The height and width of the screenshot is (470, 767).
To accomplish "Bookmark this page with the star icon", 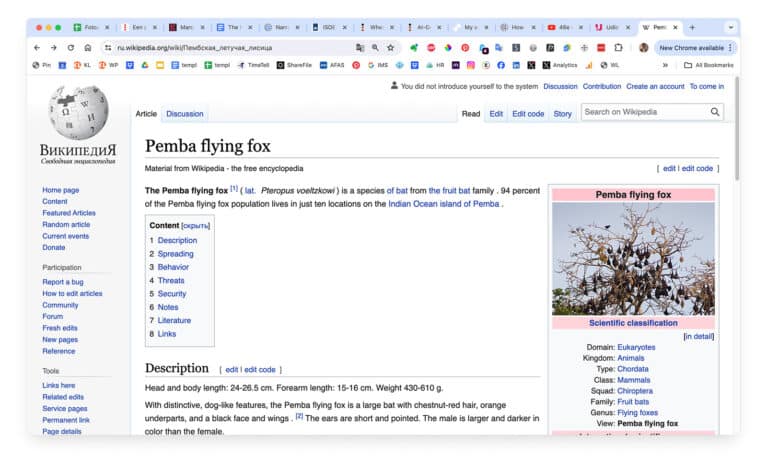I will [390, 47].
